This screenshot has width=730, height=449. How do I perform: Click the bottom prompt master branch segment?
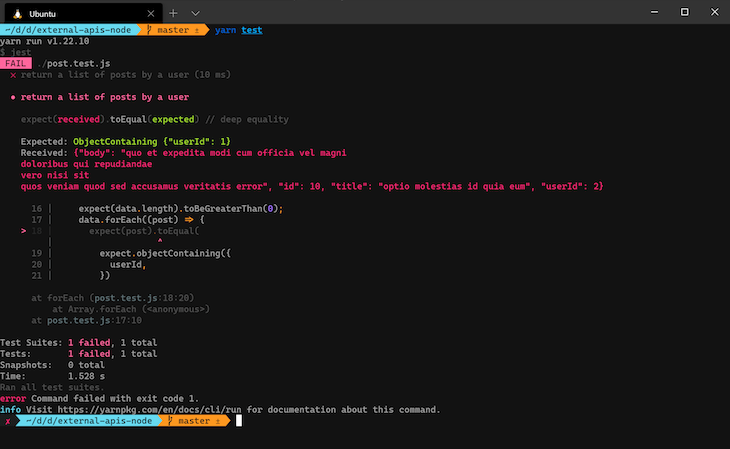(x=194, y=421)
